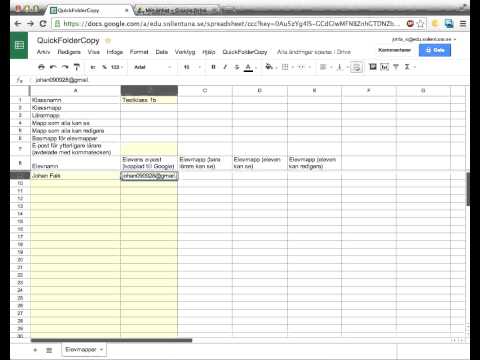Add a new sheet with plus
480x360 pixels.
(35, 350)
